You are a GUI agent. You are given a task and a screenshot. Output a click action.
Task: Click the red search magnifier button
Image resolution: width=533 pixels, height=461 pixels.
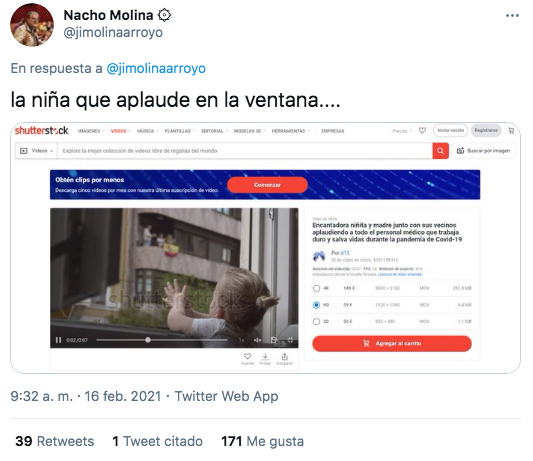pos(441,151)
